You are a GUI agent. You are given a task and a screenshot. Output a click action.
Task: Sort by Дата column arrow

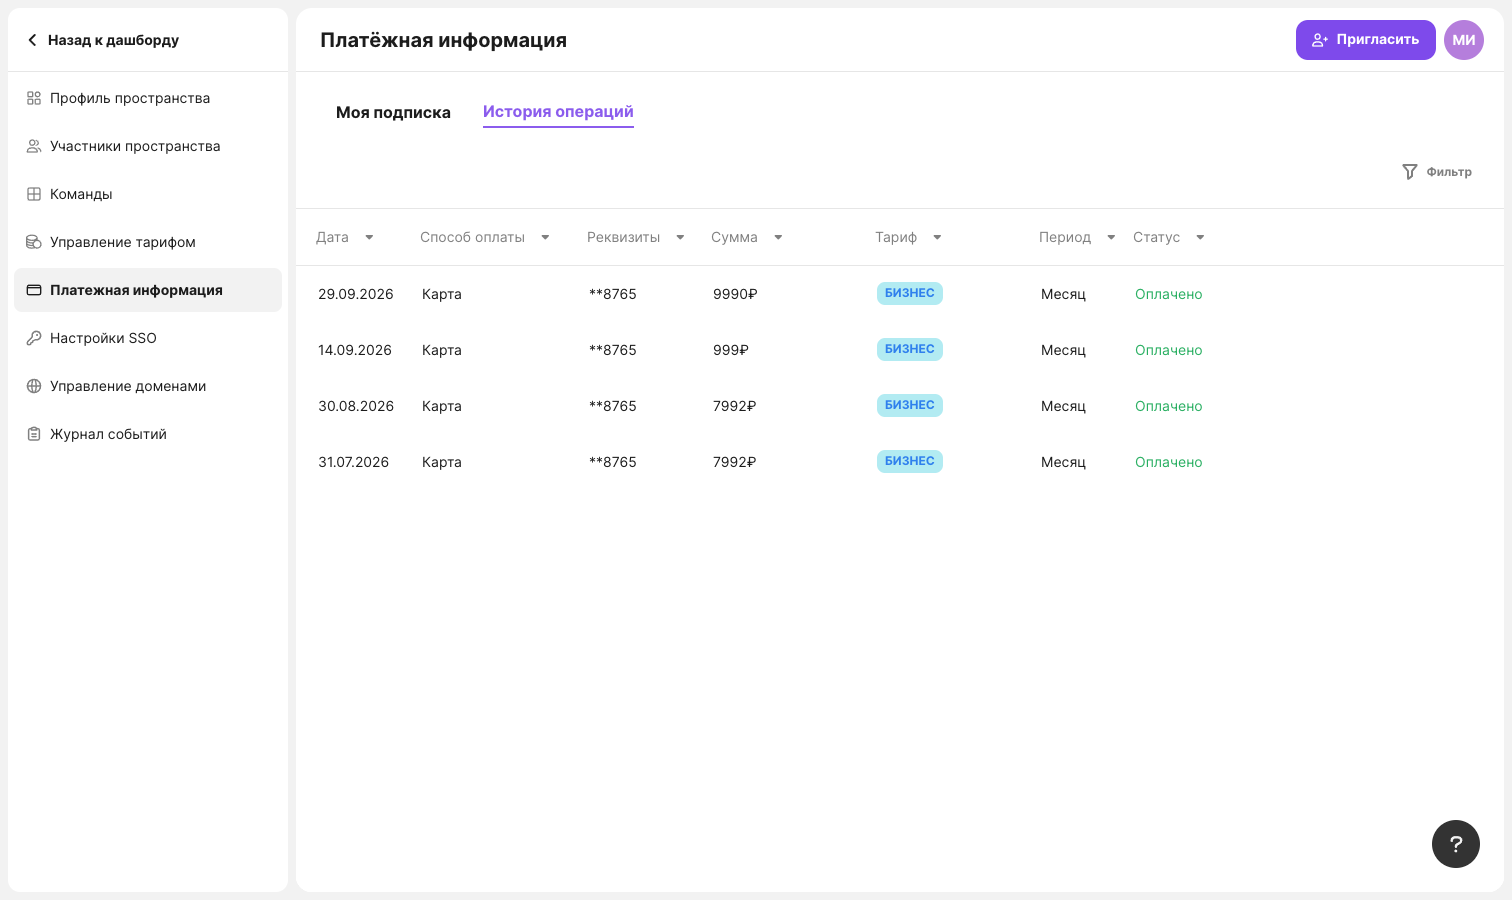tap(369, 237)
